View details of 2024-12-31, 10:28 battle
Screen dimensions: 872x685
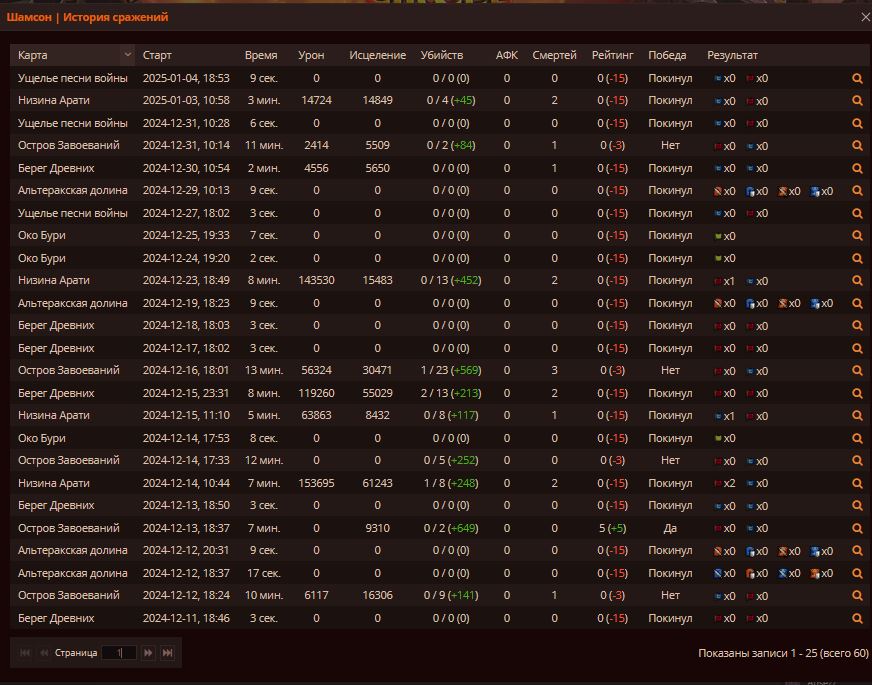click(x=857, y=123)
